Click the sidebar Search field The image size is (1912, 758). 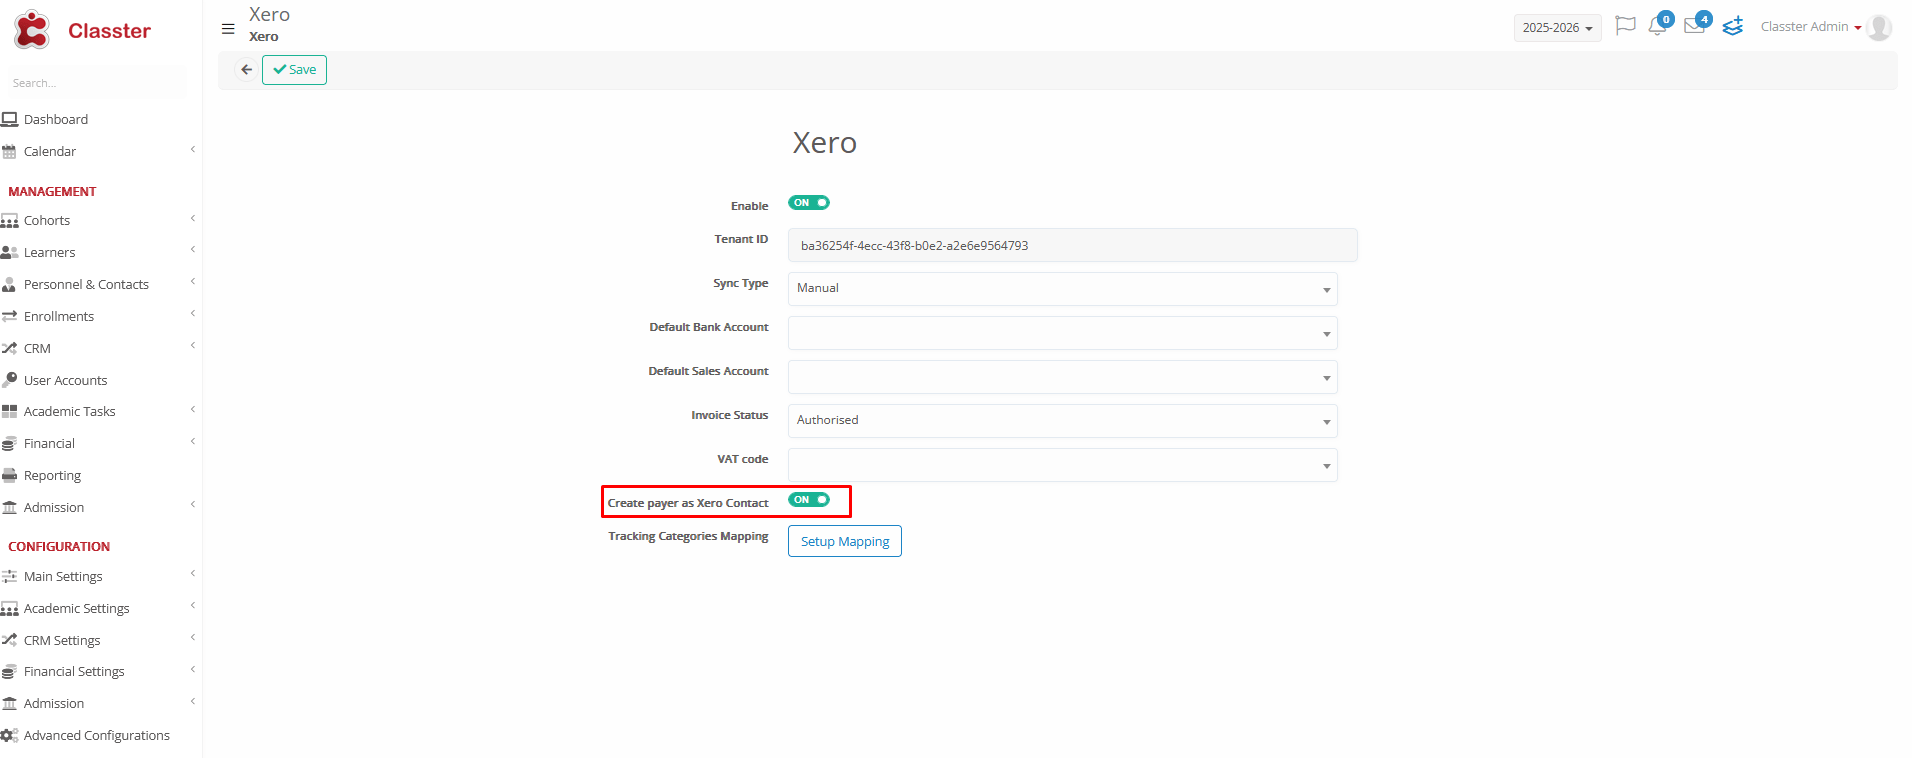click(95, 83)
